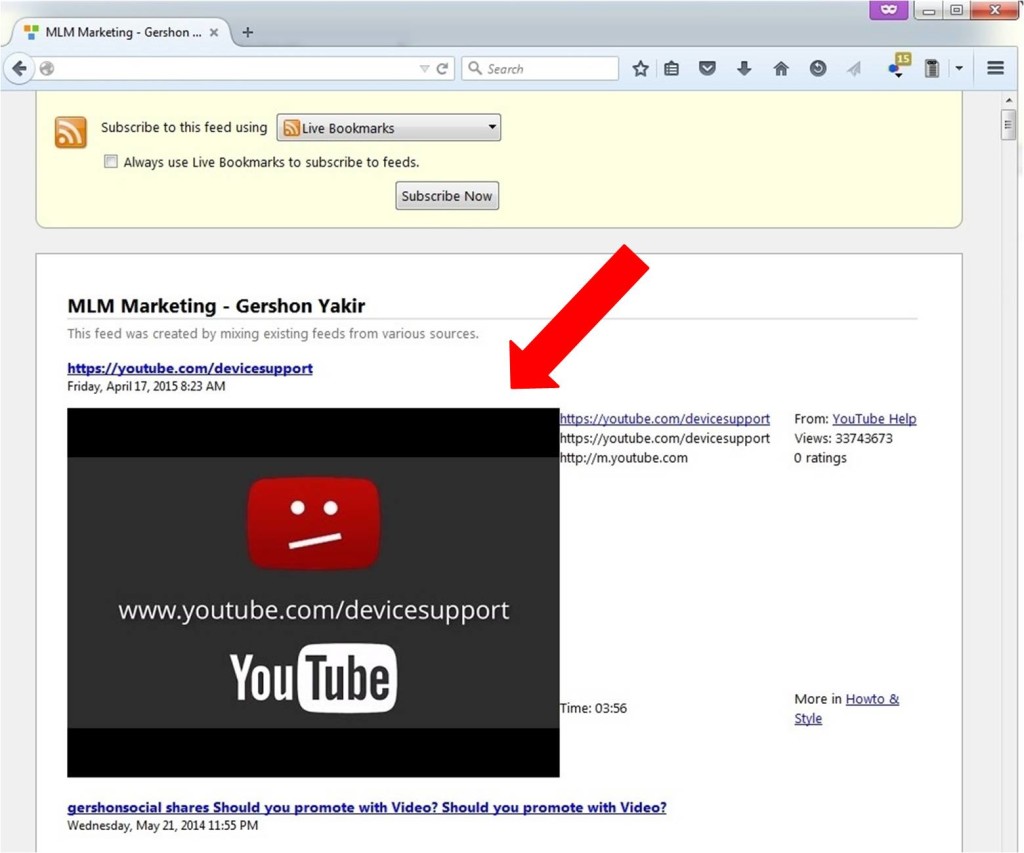This screenshot has width=1024, height=853.
Task: Close the MLM Marketing tab
Action: 214,32
